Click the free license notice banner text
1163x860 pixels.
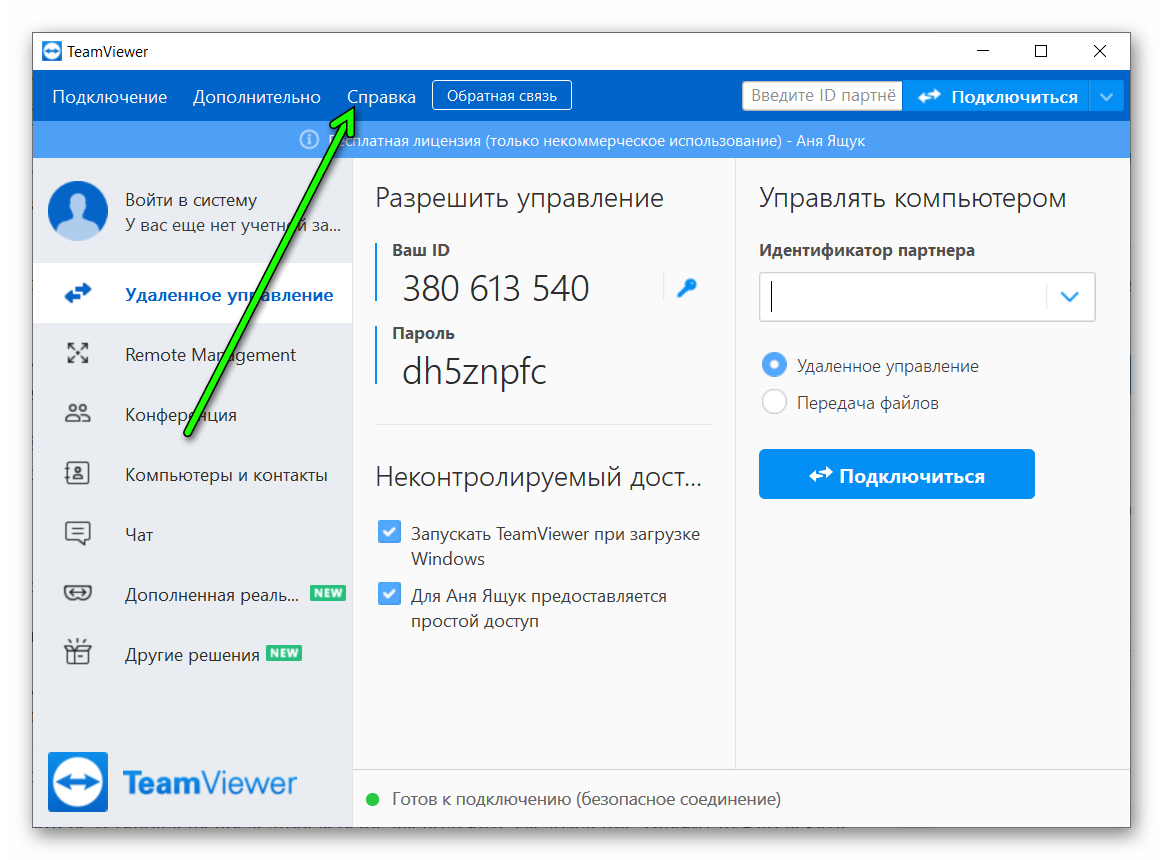tap(597, 140)
